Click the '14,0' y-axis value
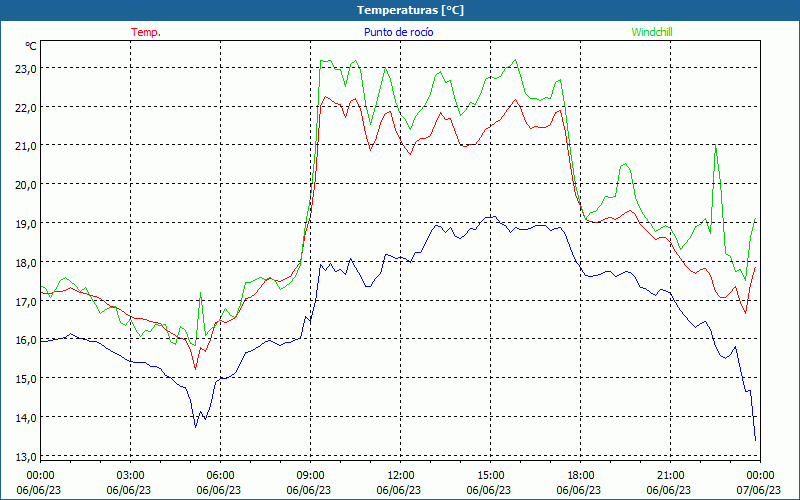 point(25,418)
